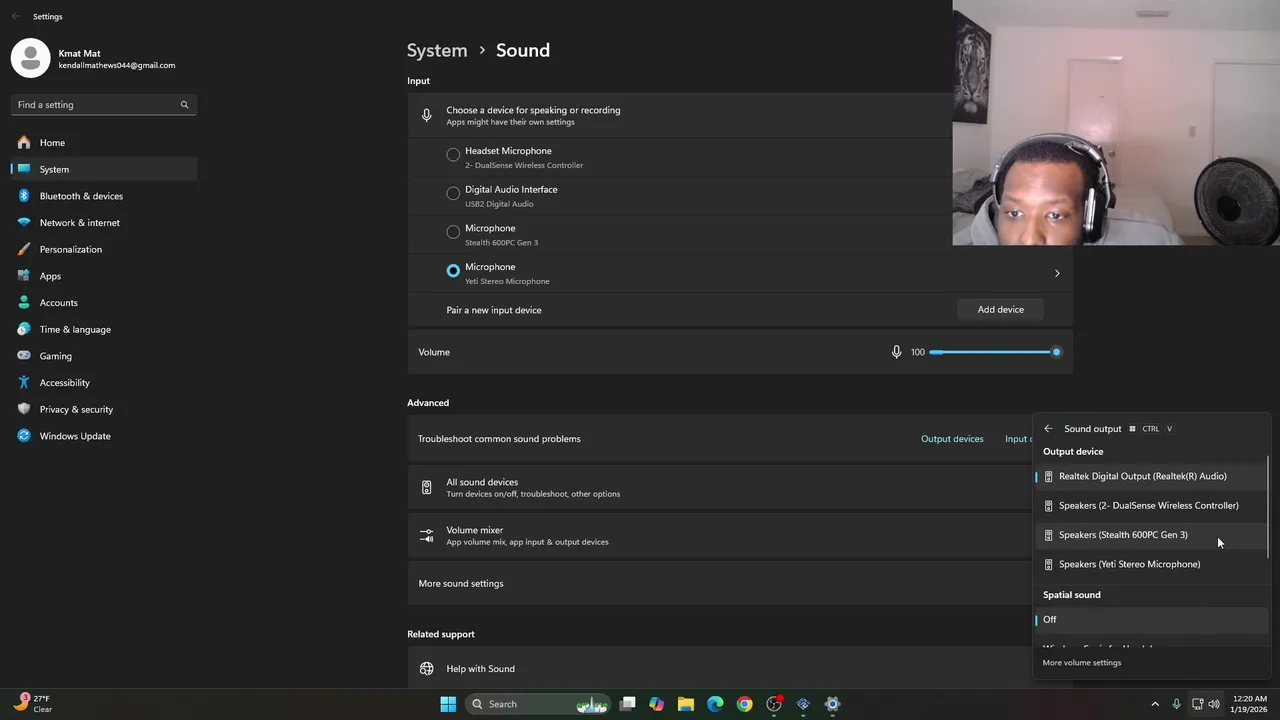Select Yeti Stereo Microphone input radio
Viewport: 1280px width, 720px height.
tap(453, 271)
